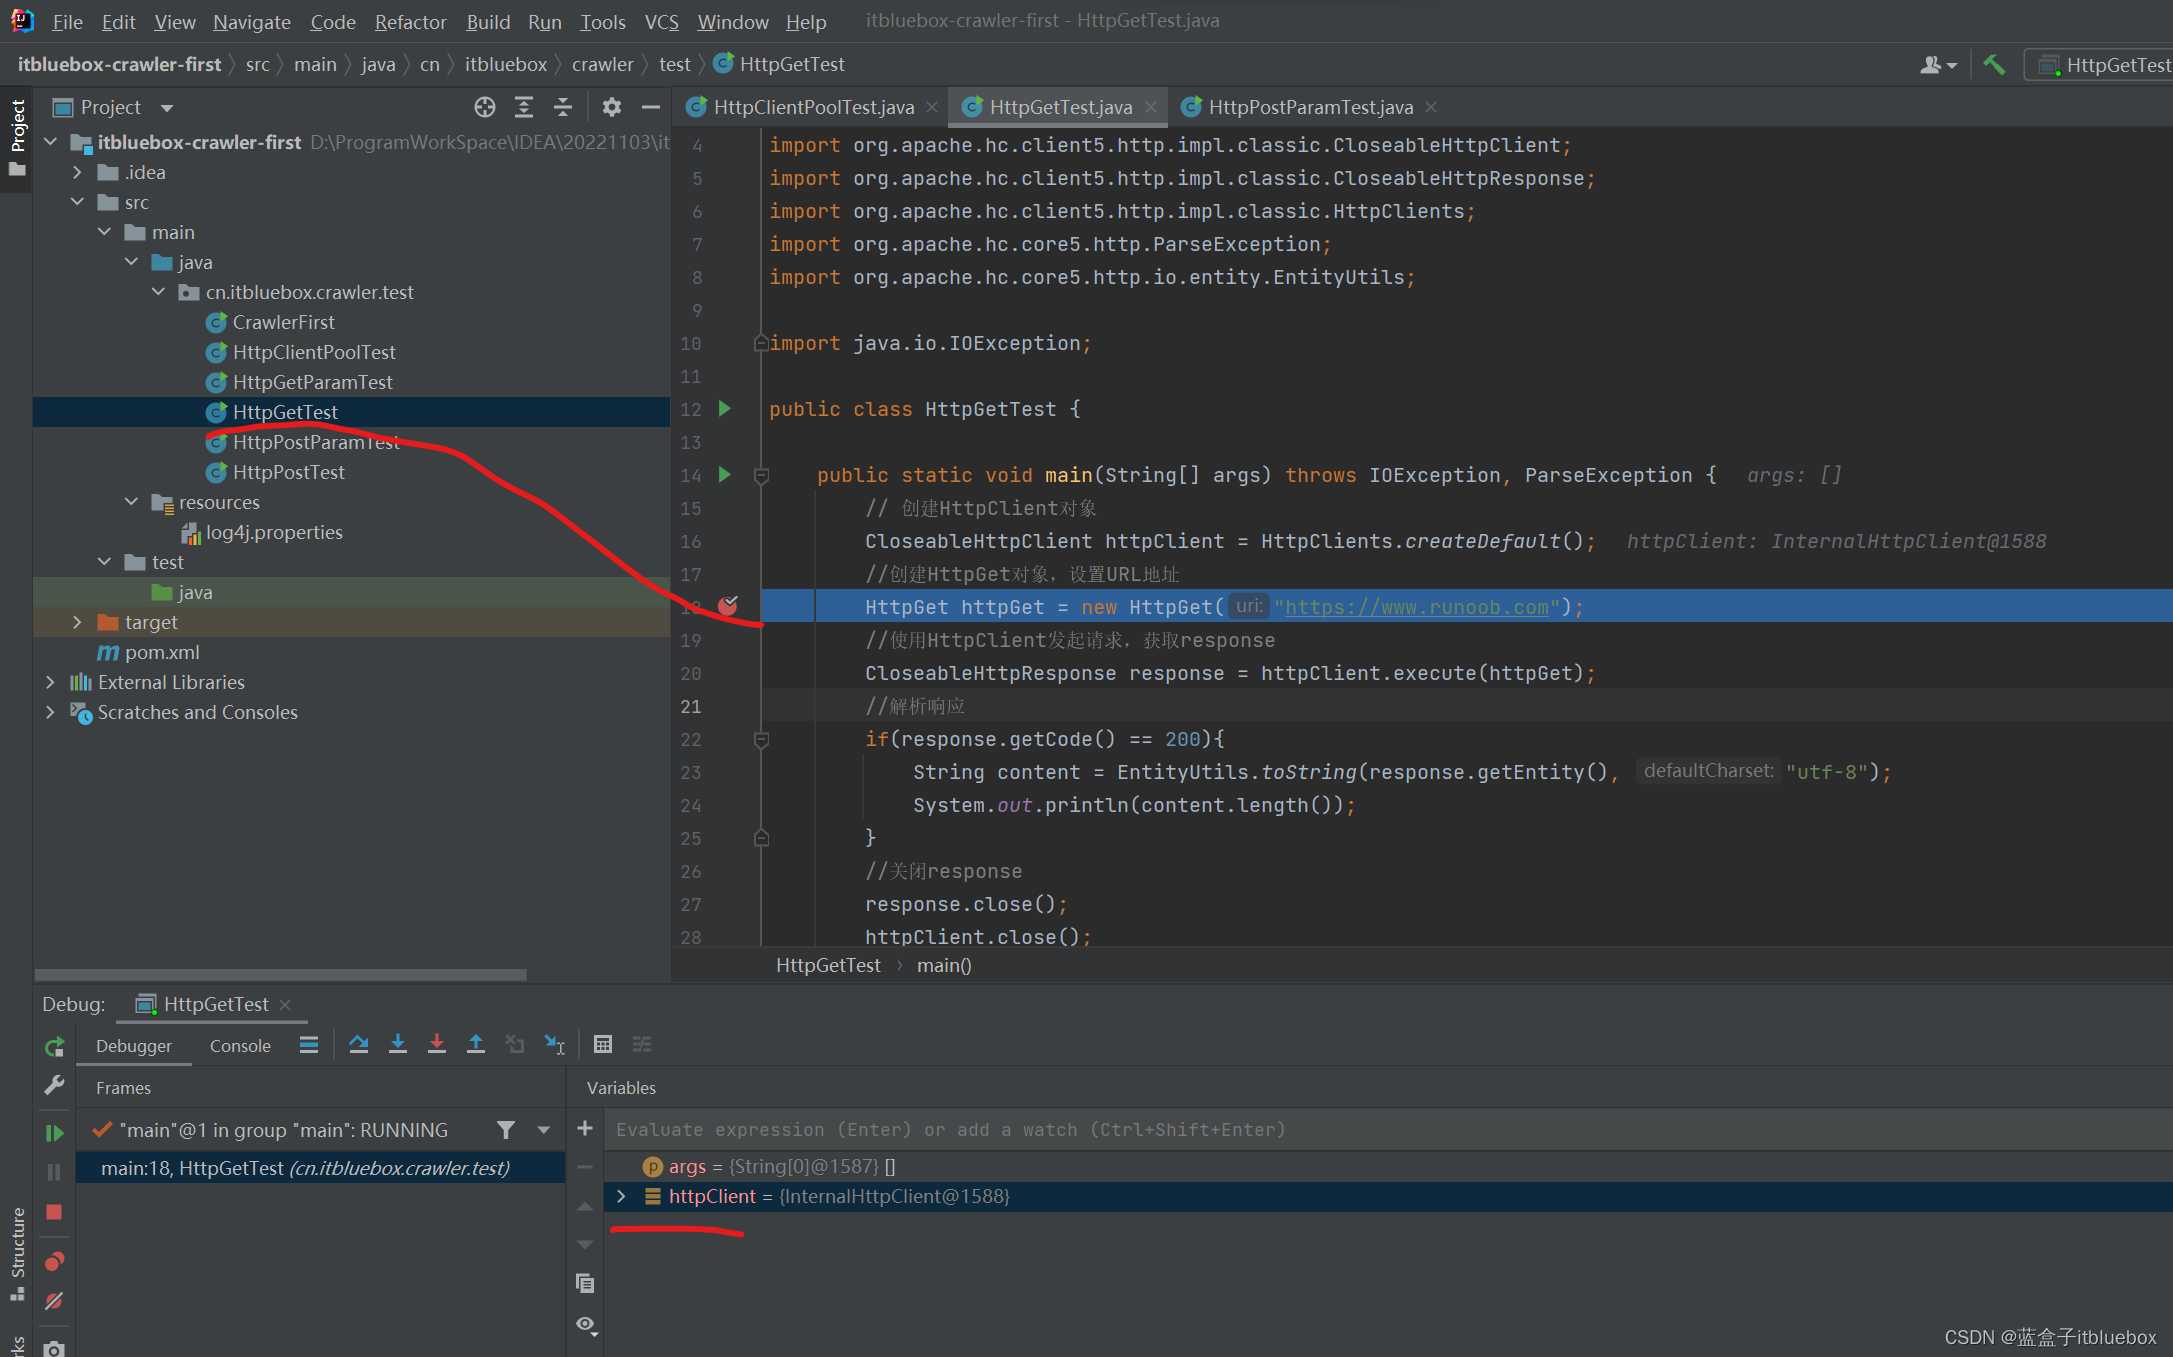This screenshot has width=2173, height=1357.
Task: Click the runoob.com URL link
Action: click(1416, 607)
